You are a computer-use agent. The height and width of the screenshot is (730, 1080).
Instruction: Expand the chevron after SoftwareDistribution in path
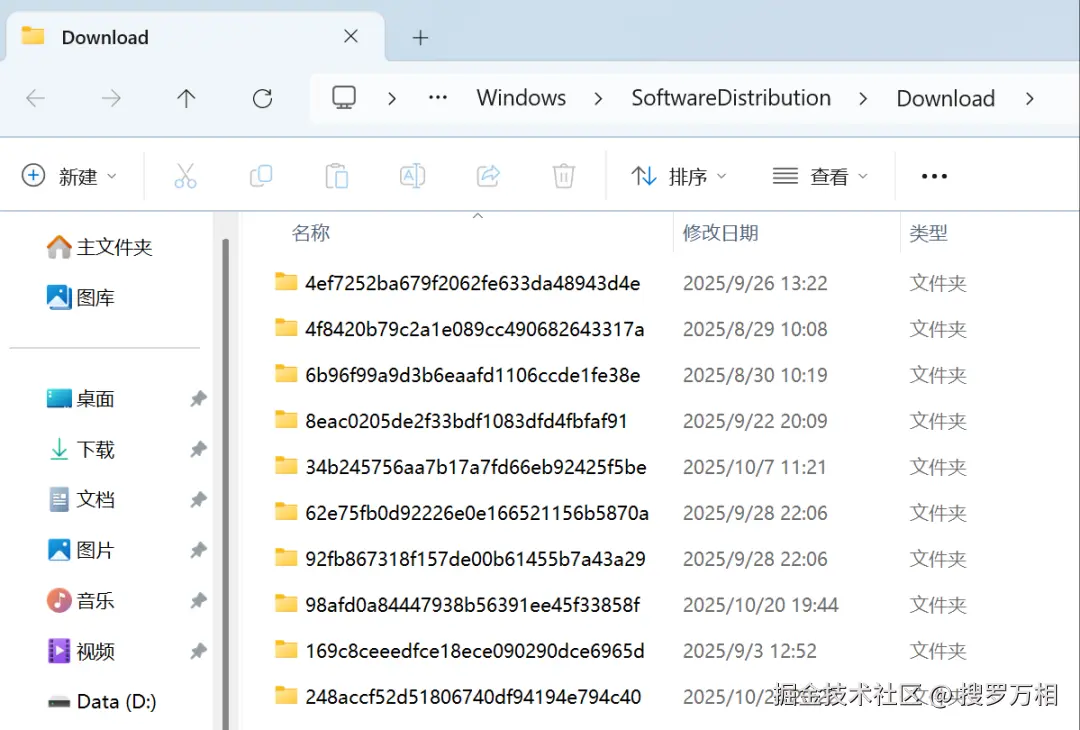pos(863,98)
